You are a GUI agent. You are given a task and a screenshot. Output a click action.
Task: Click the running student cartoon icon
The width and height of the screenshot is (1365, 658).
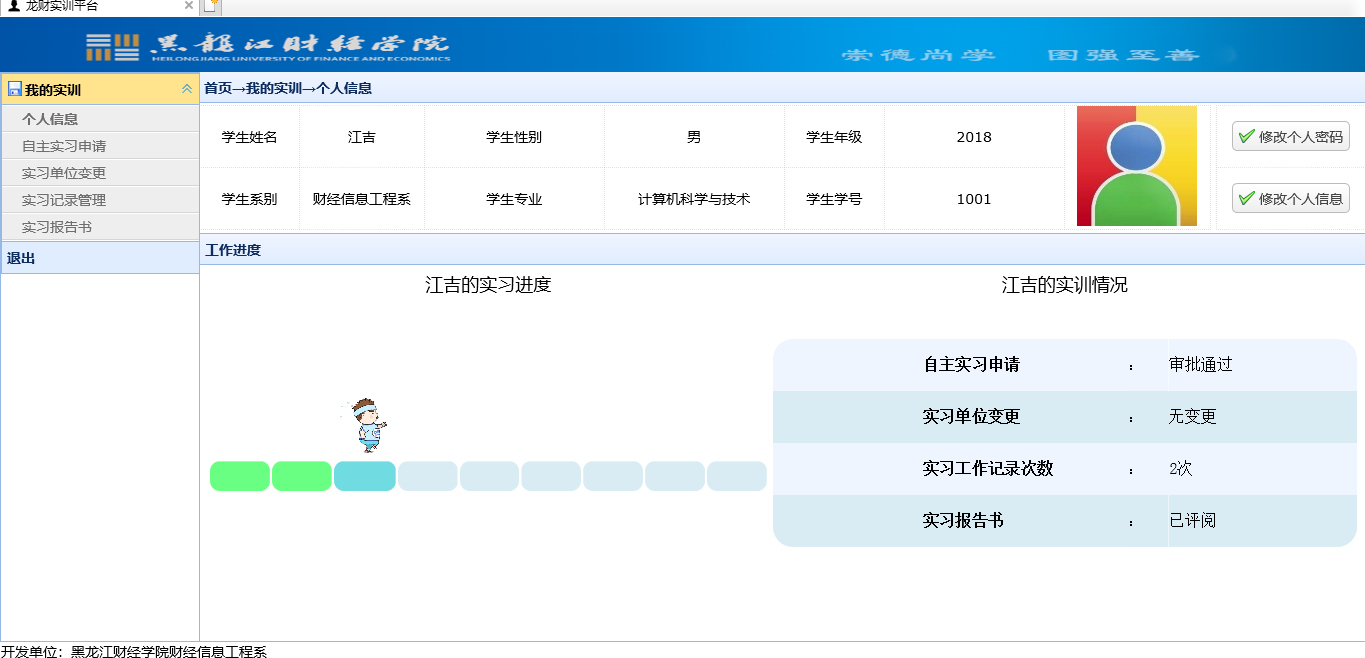368,424
